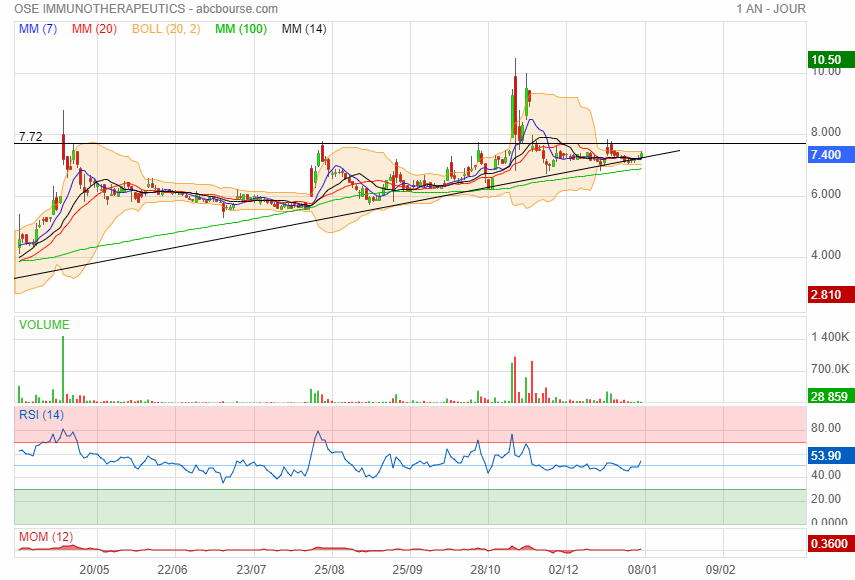Click the MM (7) legend label
This screenshot has width=855, height=580.
38,29
